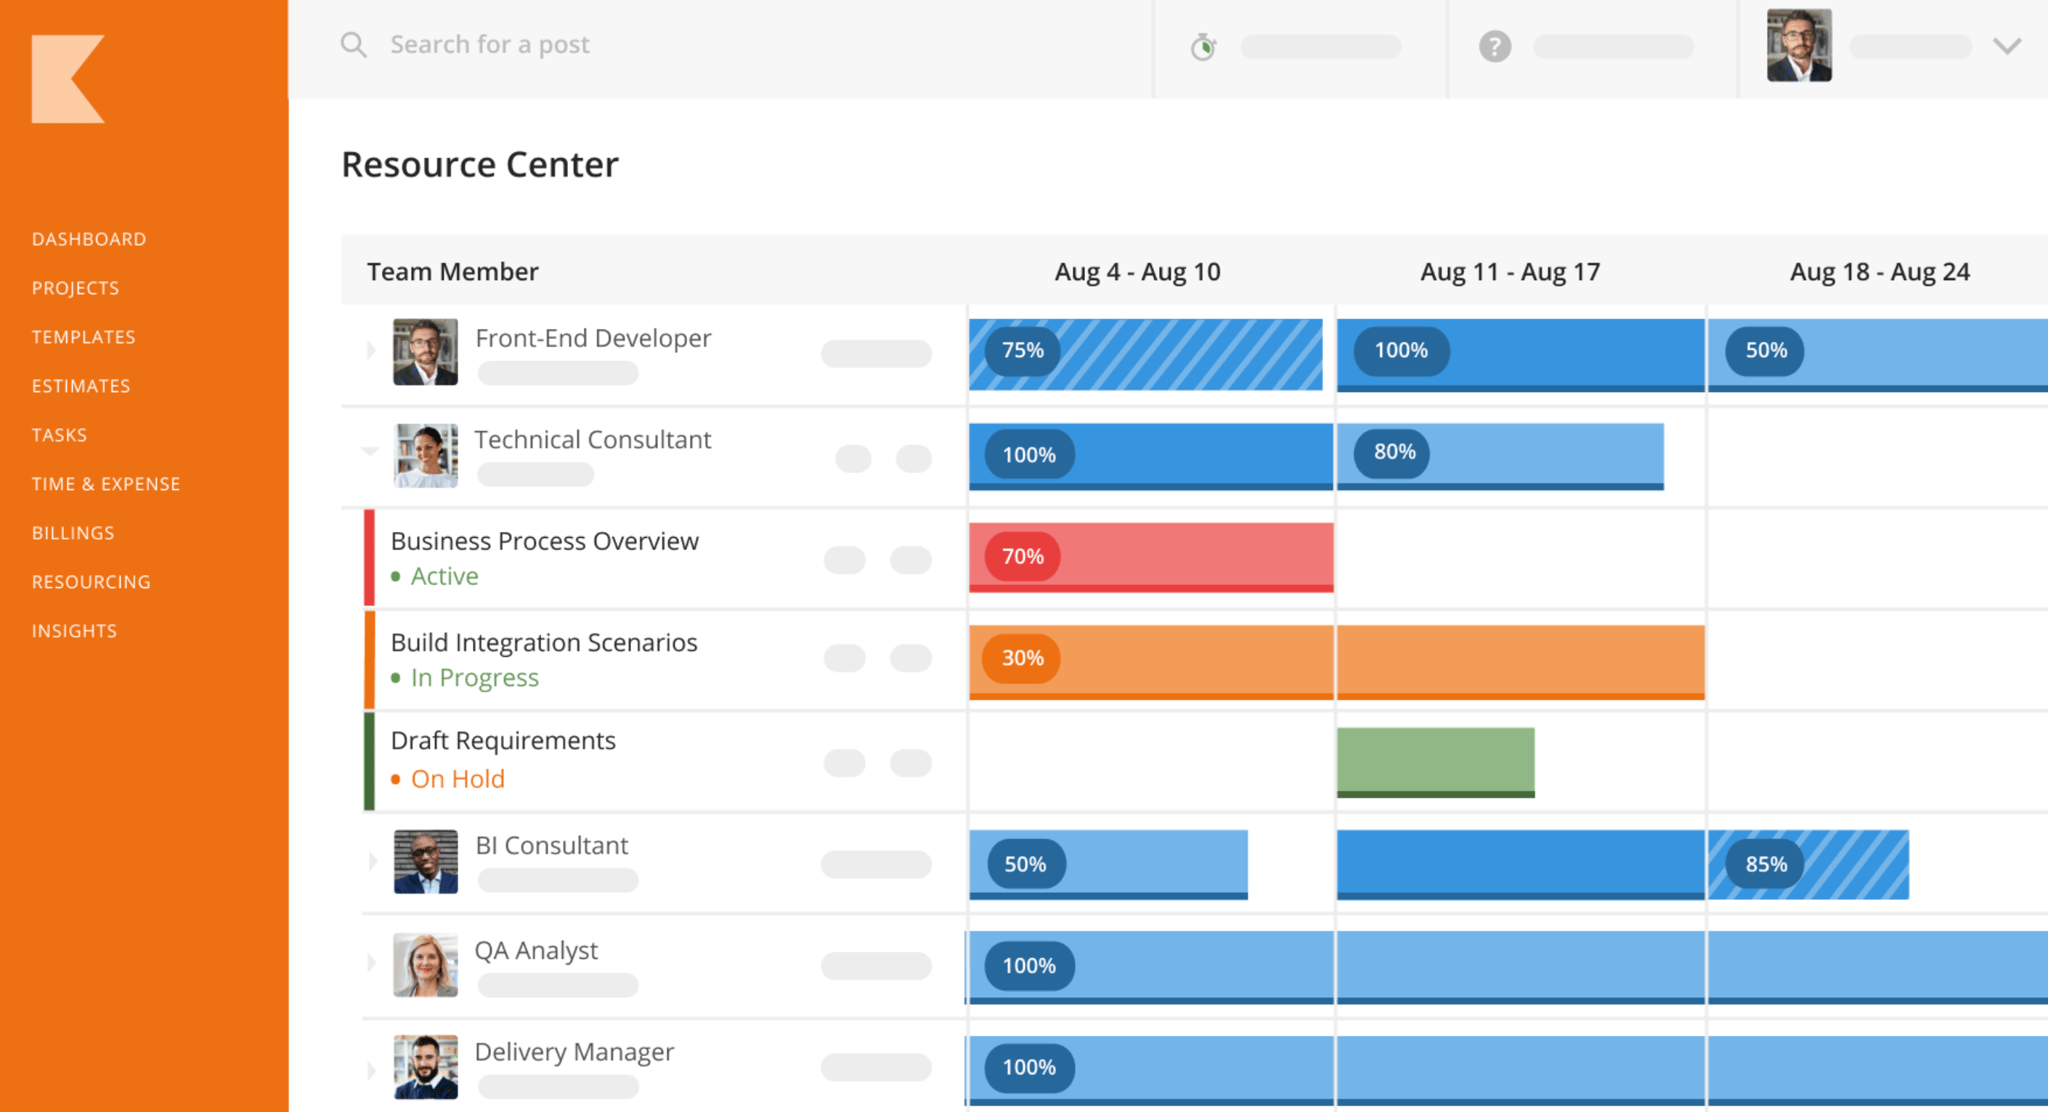Click the Active status on Business Process Overview
Viewport: 2048px width, 1112px height.
443,576
